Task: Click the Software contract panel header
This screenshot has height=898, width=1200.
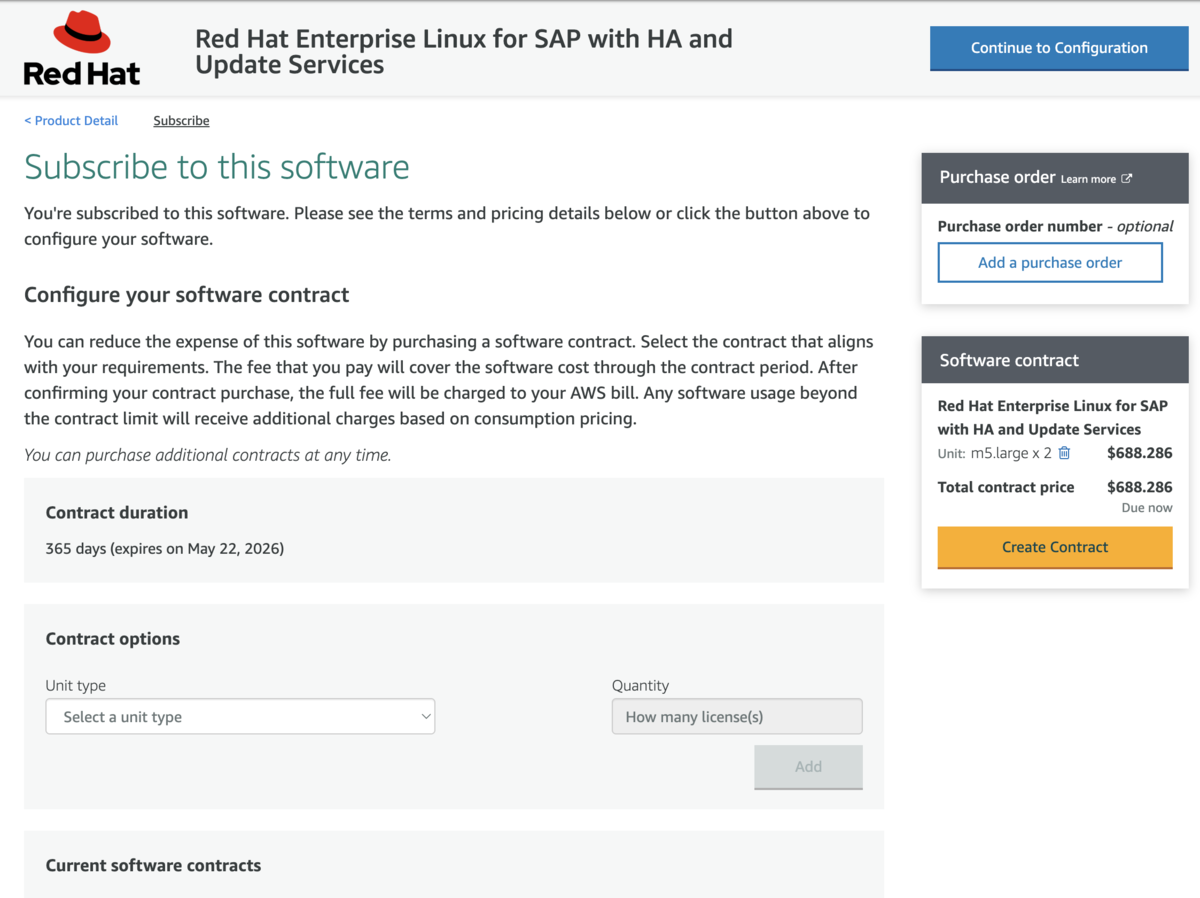Action: (x=1055, y=360)
